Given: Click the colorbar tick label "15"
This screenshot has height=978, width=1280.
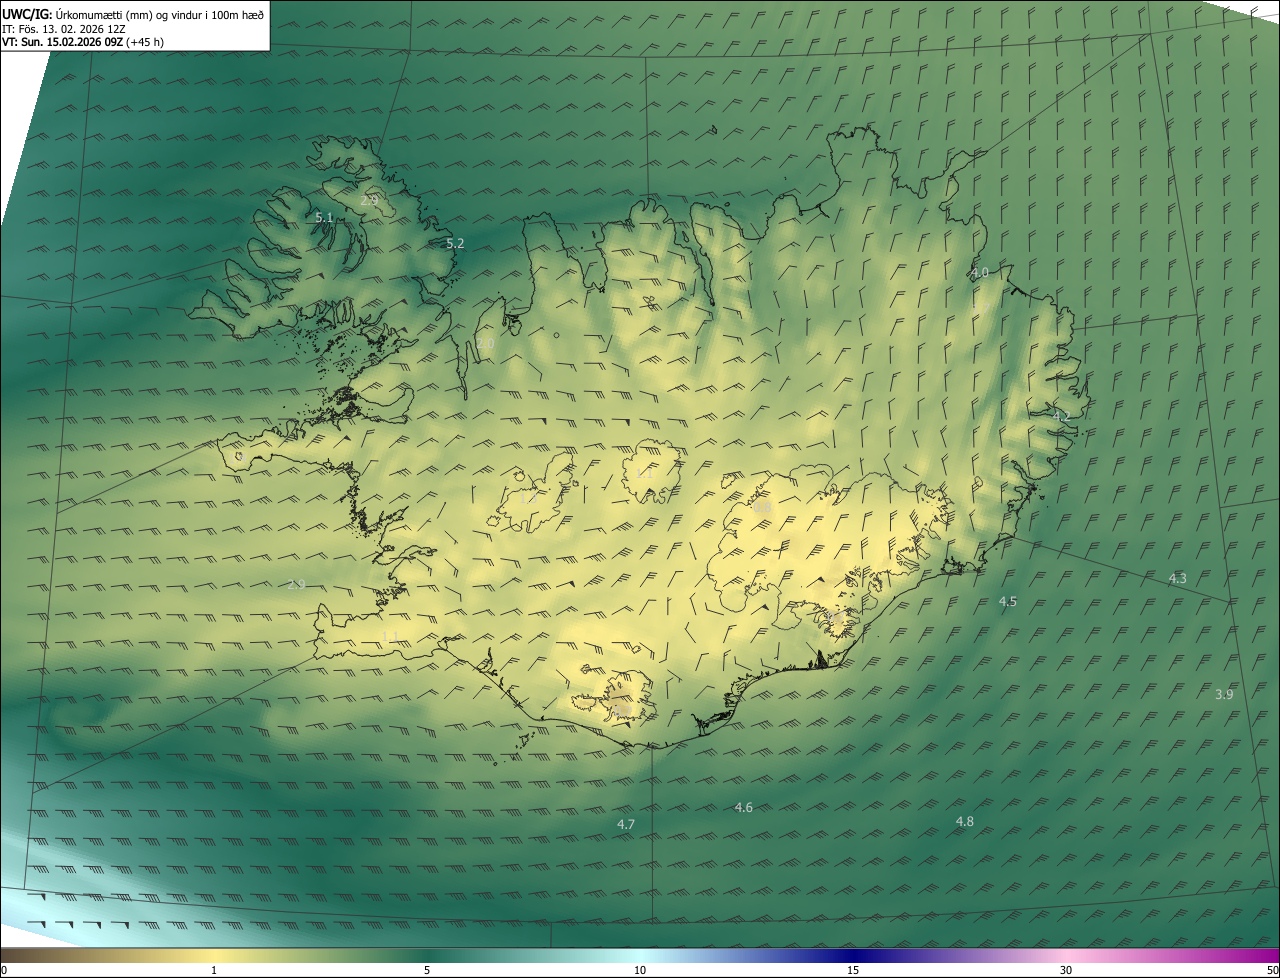Looking at the screenshot, I should pyautogui.click(x=853, y=970).
